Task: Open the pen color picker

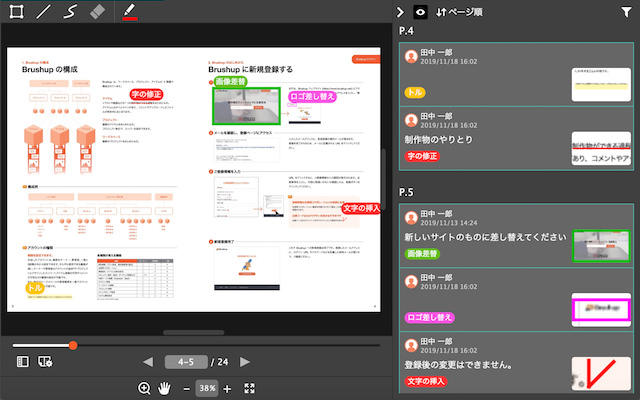Action: pyautogui.click(x=130, y=11)
